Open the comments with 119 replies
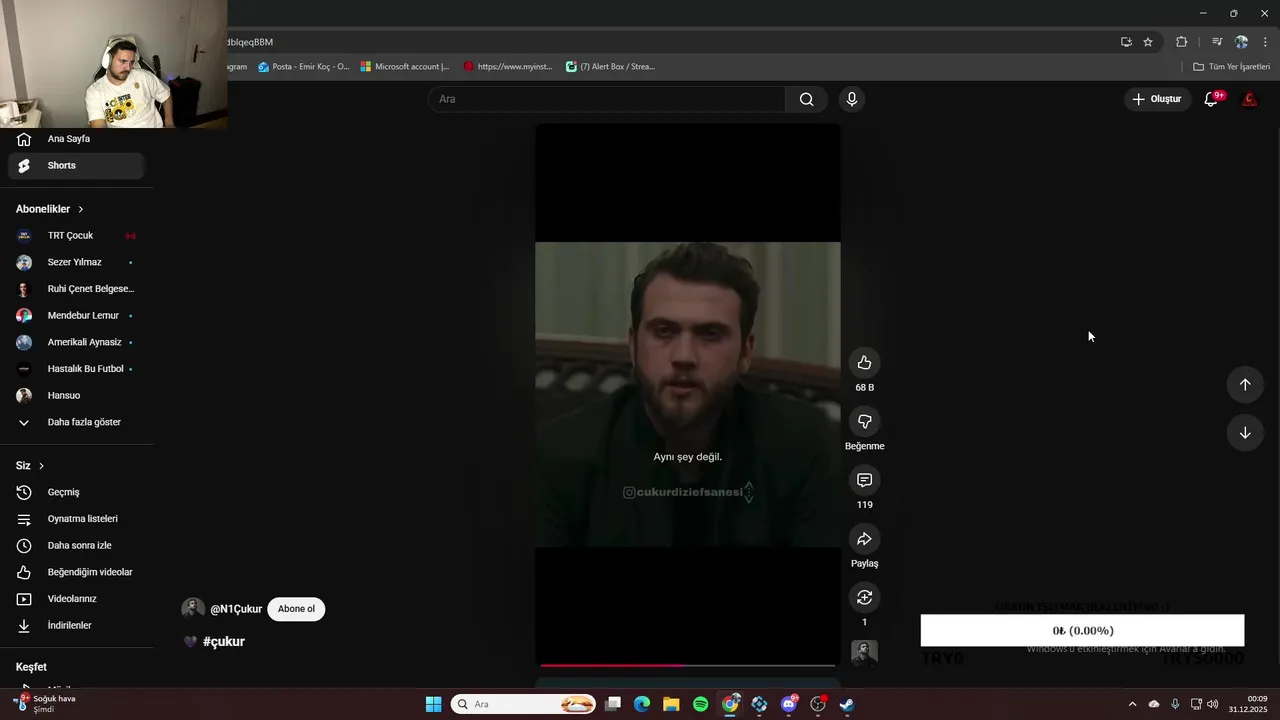The image size is (1280, 720). [x=864, y=480]
